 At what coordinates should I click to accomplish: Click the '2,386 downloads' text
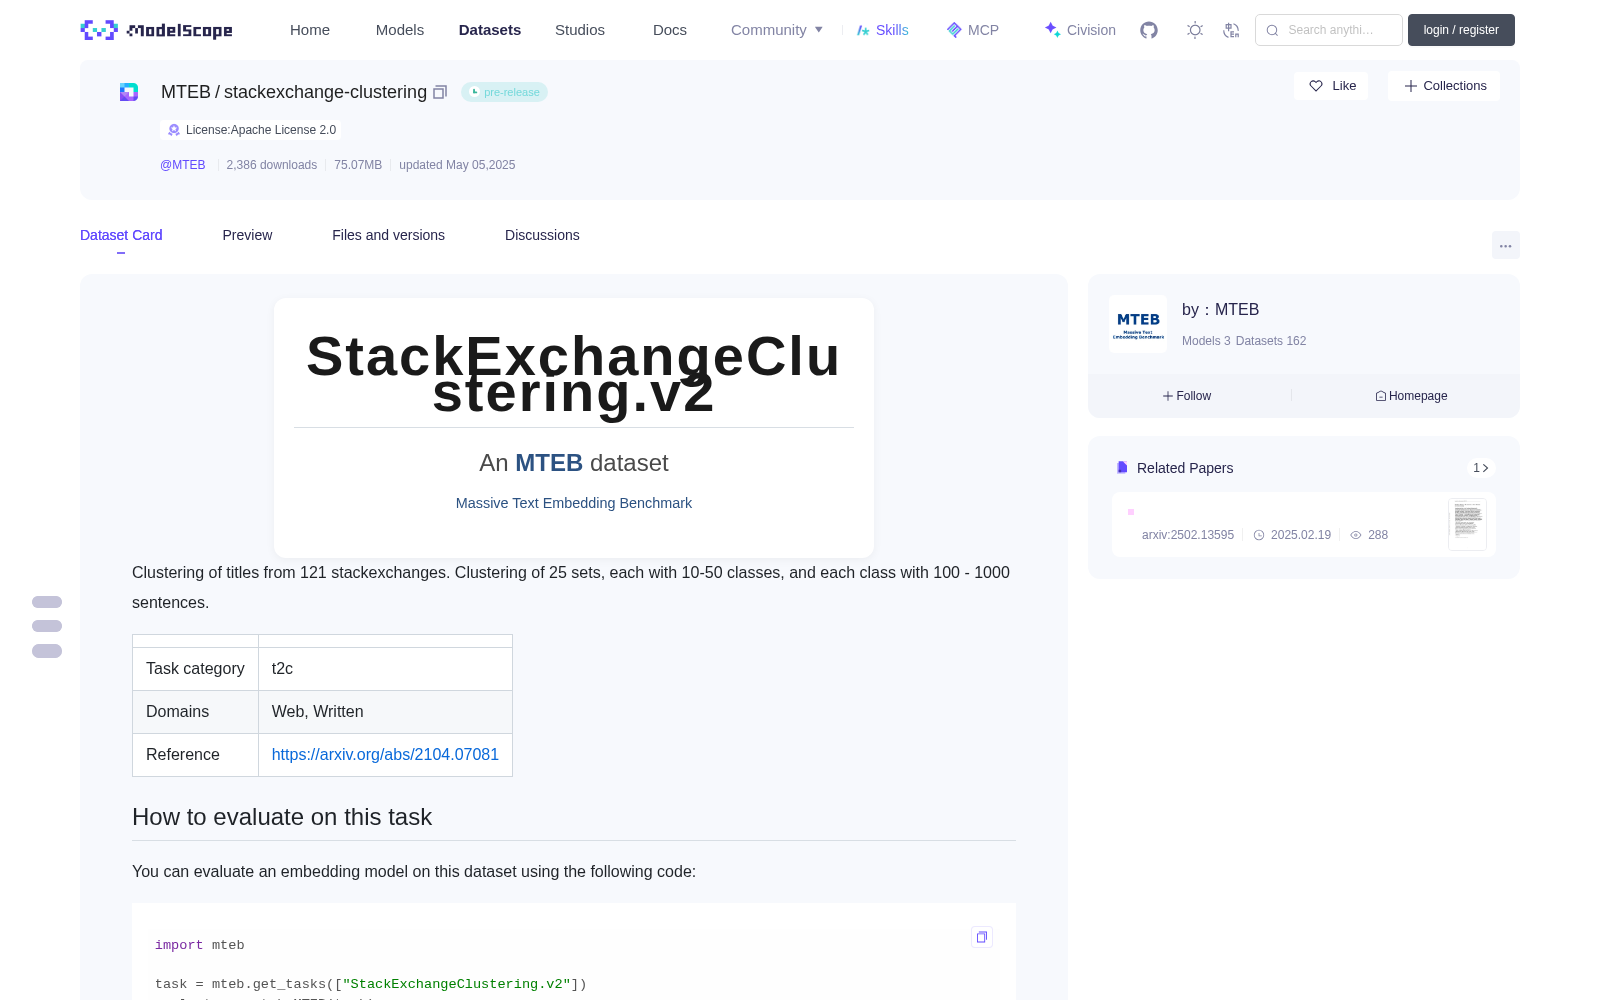(272, 165)
